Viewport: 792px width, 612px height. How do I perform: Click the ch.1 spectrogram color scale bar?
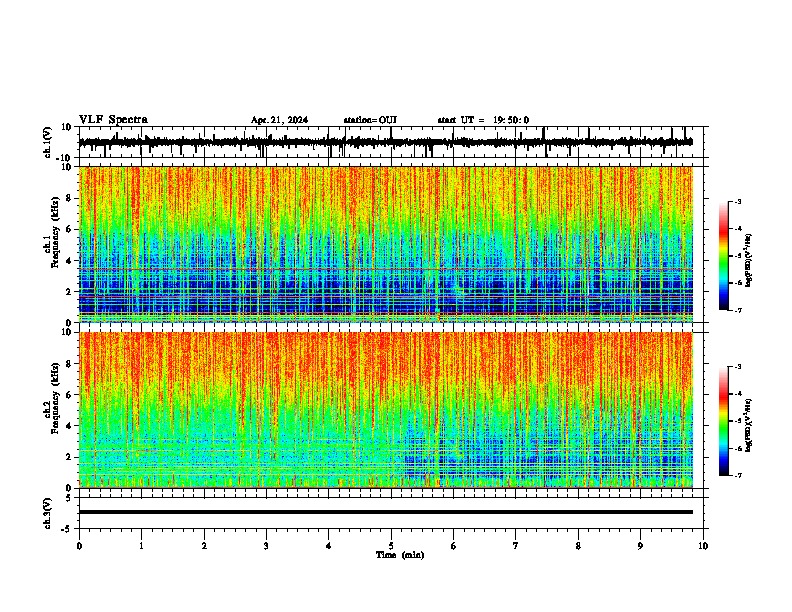[x=723, y=255]
